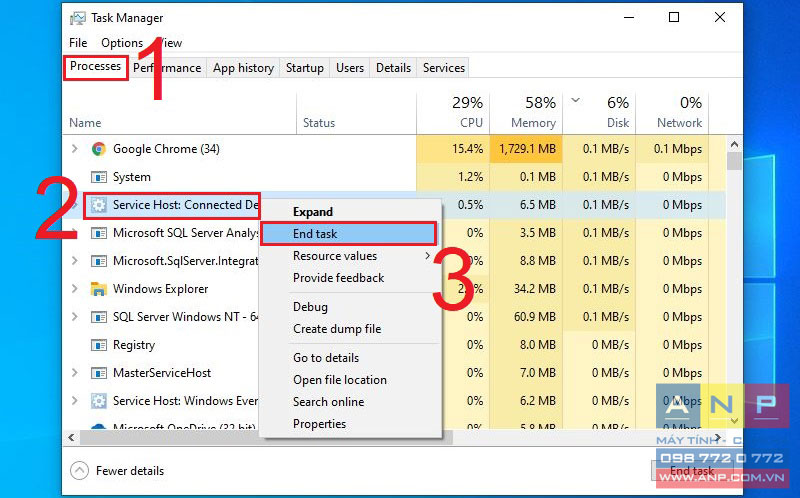Choose End task in the context menu
The height and width of the screenshot is (498, 800).
click(x=349, y=234)
